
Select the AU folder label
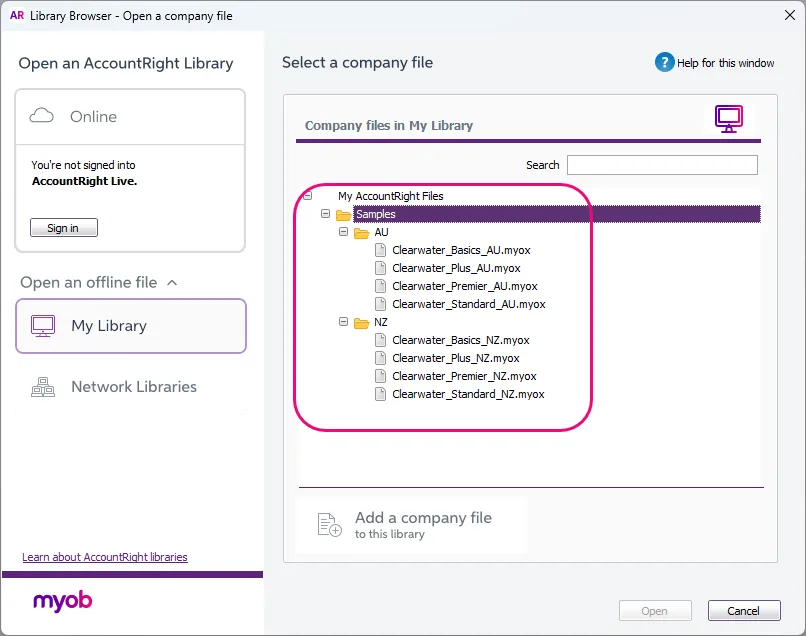point(381,232)
